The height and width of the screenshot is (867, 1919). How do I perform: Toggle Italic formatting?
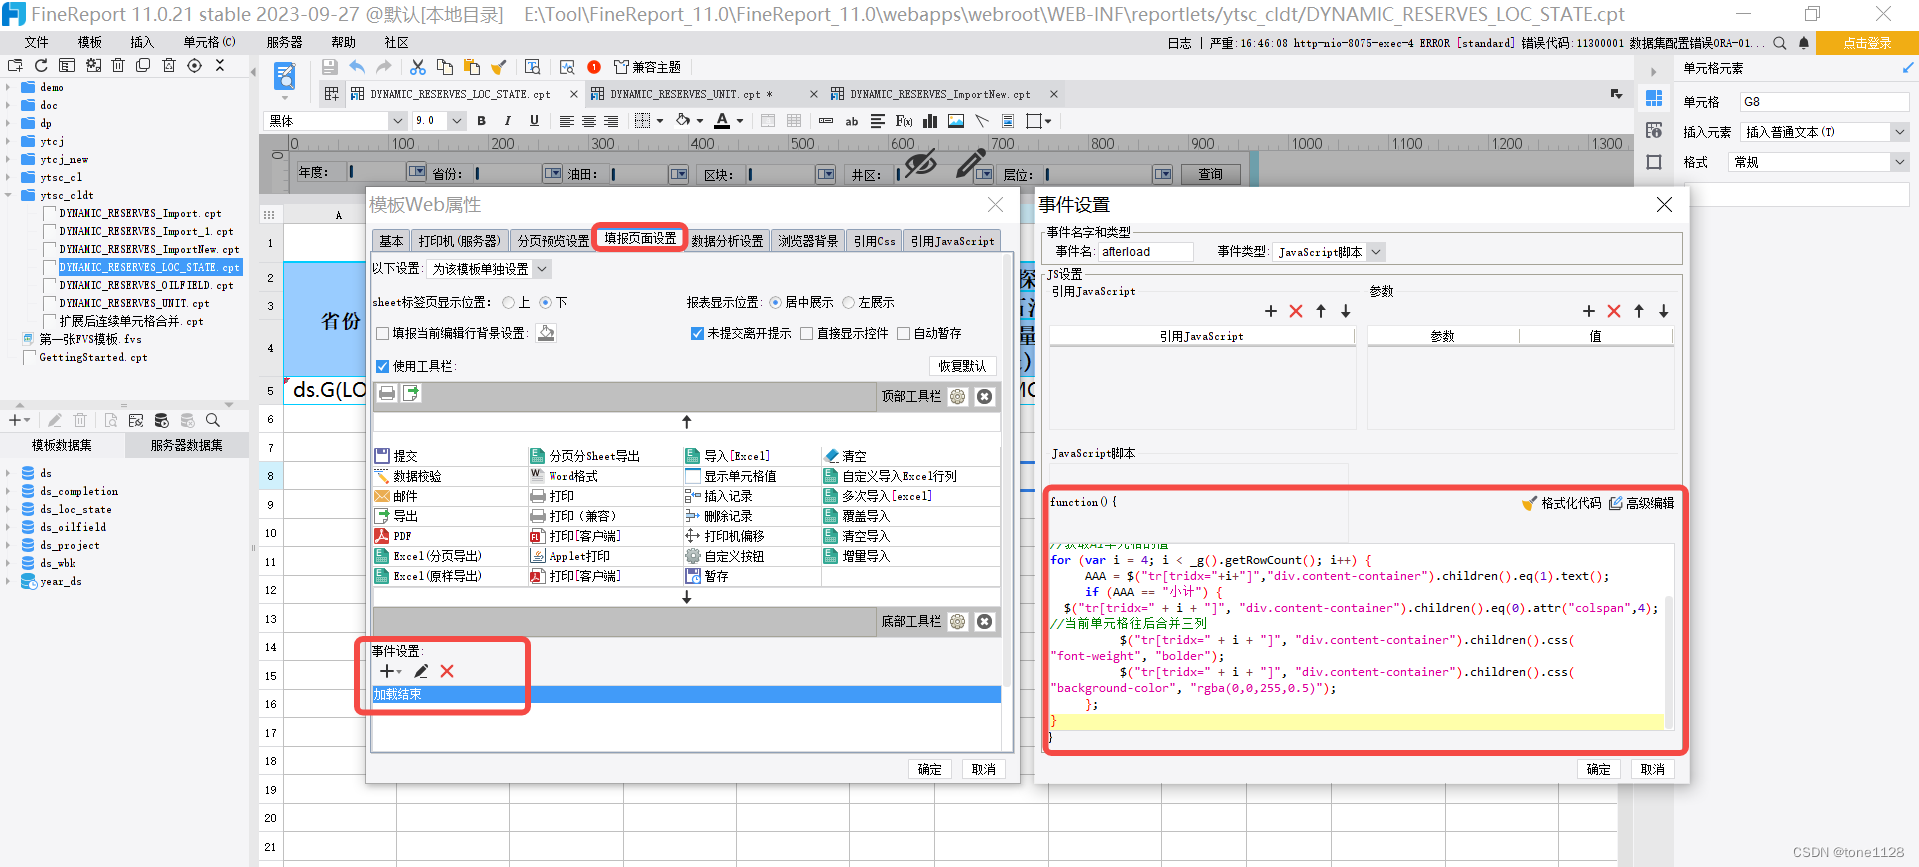[x=508, y=121]
